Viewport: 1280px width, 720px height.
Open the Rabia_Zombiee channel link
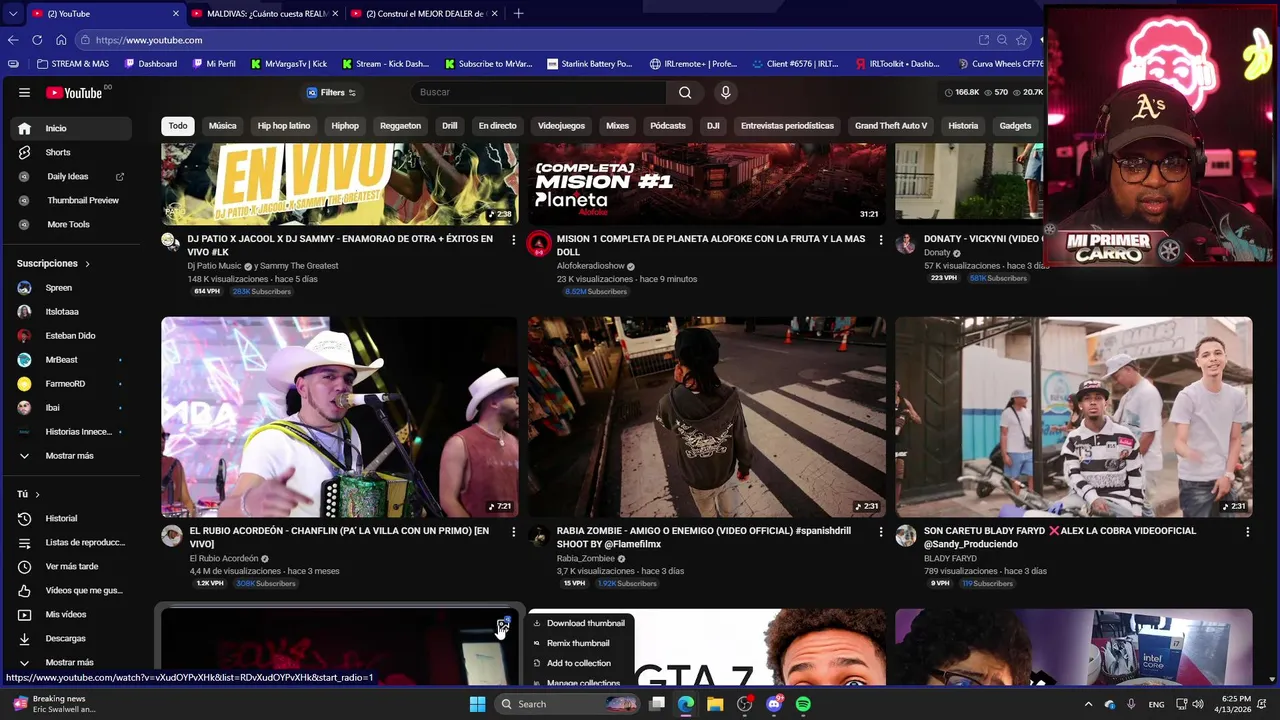(x=585, y=558)
